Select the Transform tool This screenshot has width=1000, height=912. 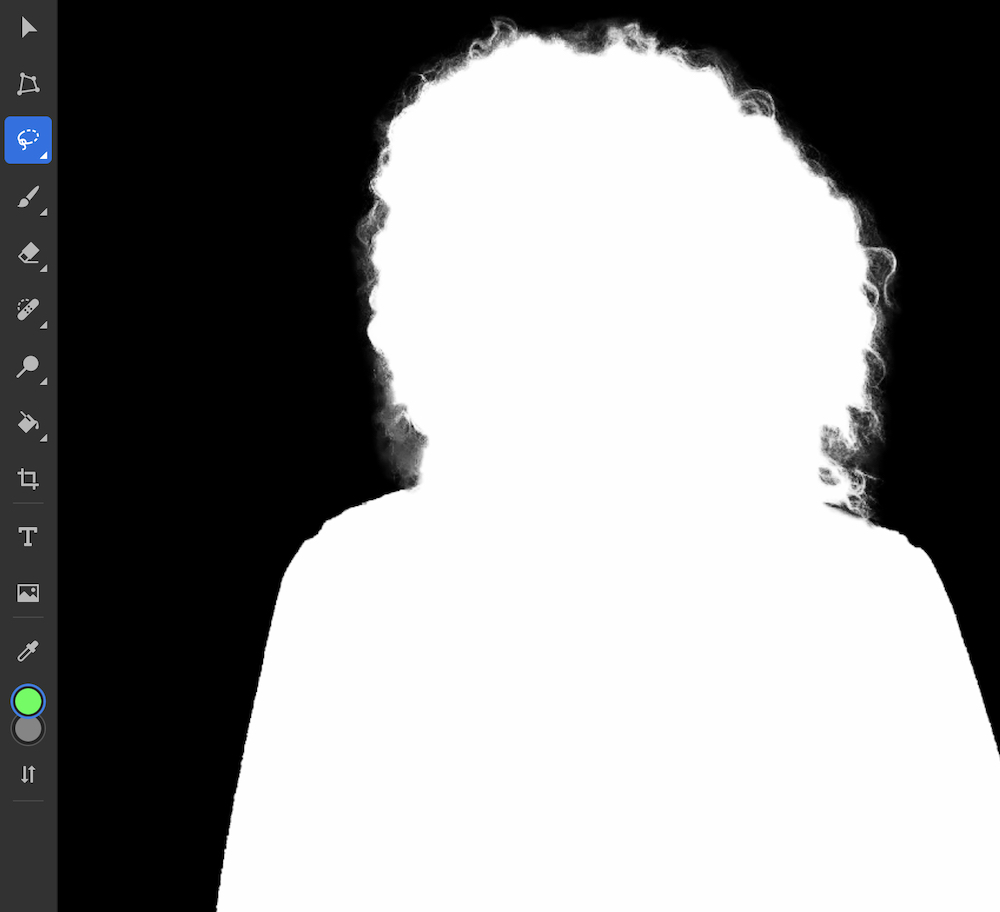[x=28, y=84]
